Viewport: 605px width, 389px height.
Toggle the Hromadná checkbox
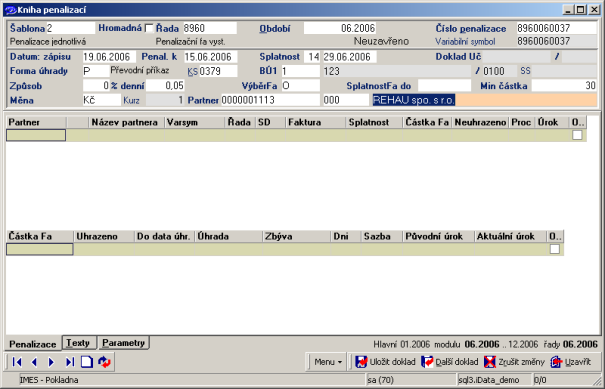pos(149,28)
